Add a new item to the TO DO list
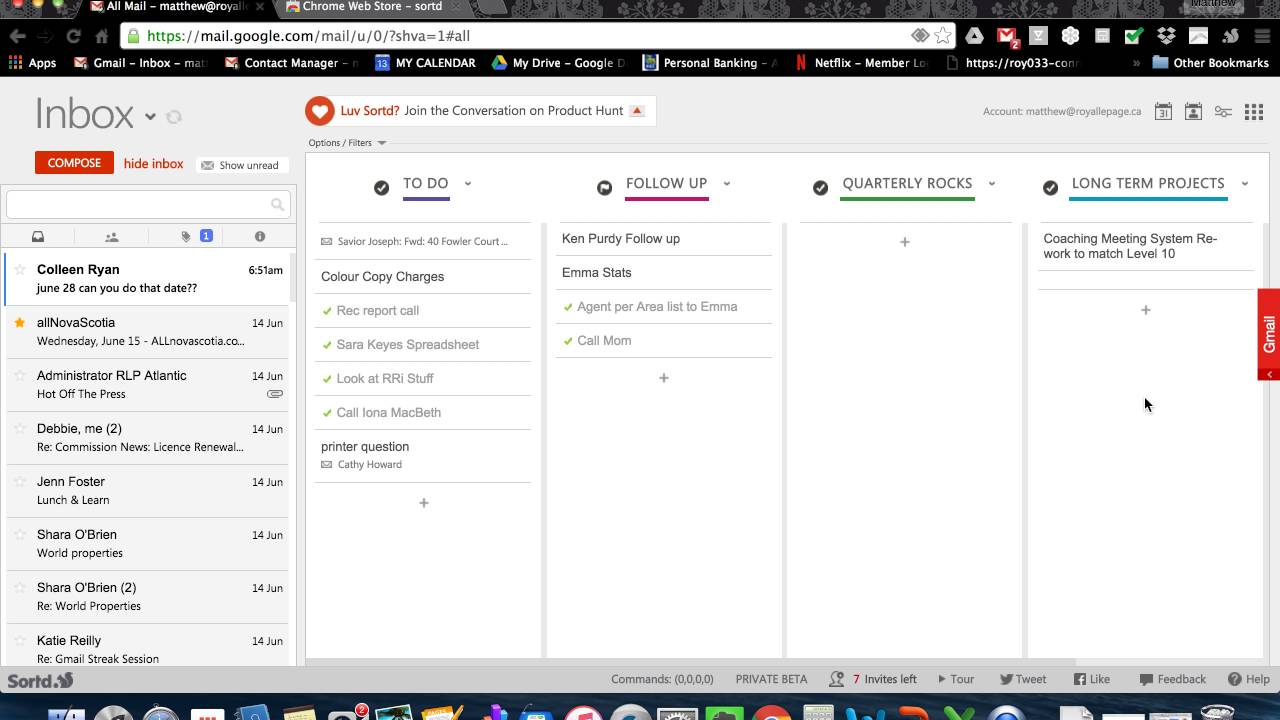The height and width of the screenshot is (720, 1280). coord(424,503)
